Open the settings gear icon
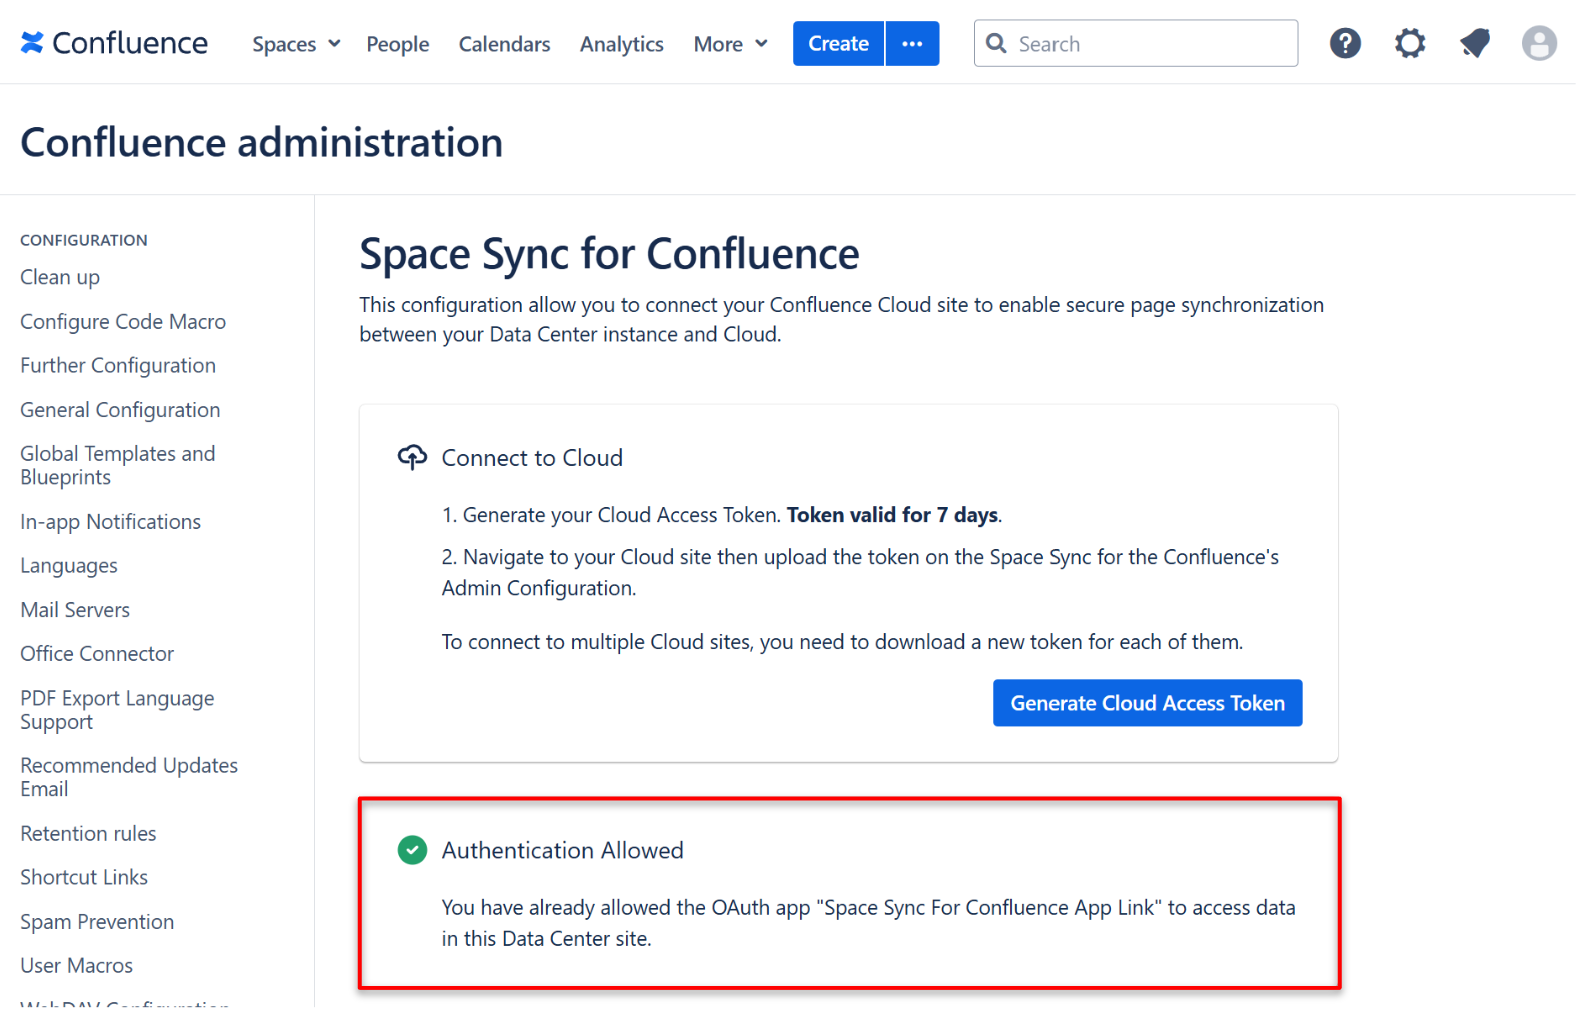 (1410, 43)
